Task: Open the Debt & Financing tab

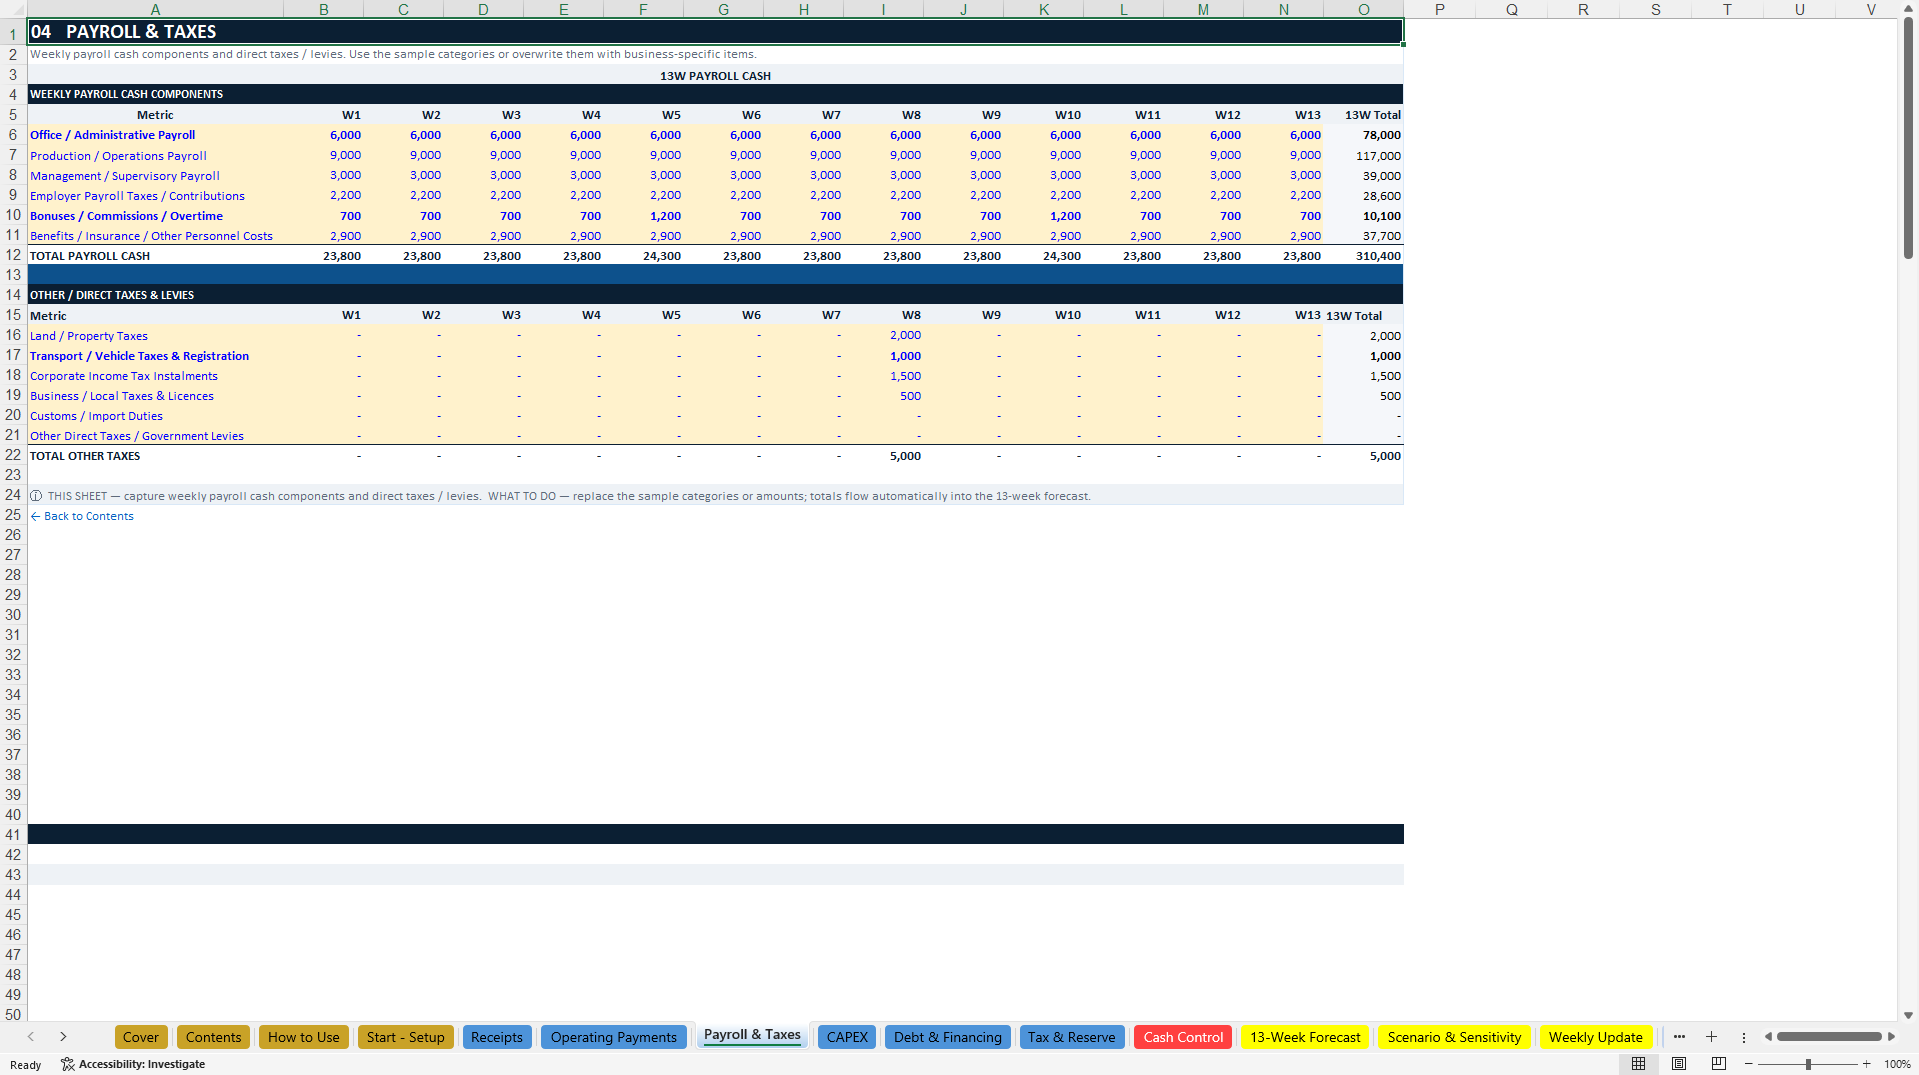Action: (x=948, y=1037)
